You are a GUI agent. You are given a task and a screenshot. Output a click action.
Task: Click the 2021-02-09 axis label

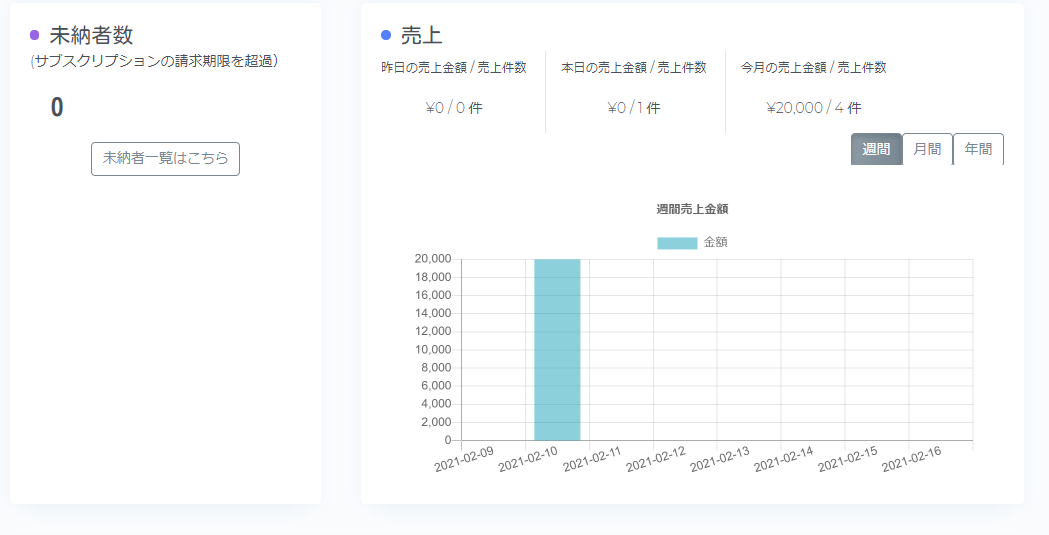point(464,459)
